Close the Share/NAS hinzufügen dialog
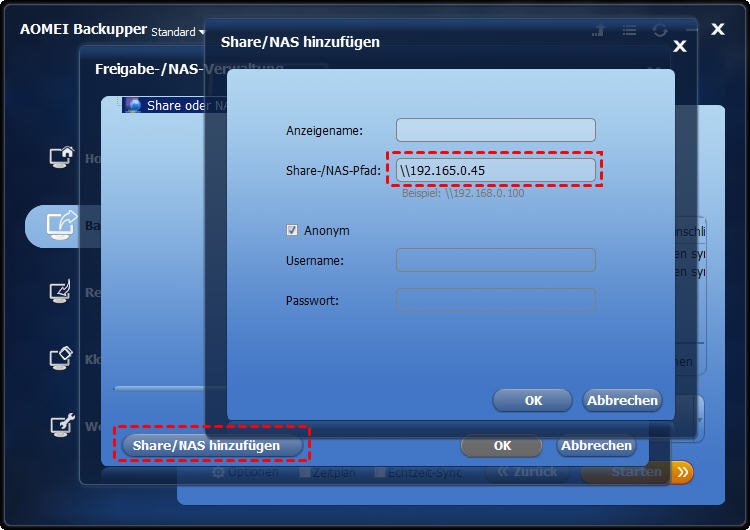This screenshot has height=530, width=750. pos(680,46)
